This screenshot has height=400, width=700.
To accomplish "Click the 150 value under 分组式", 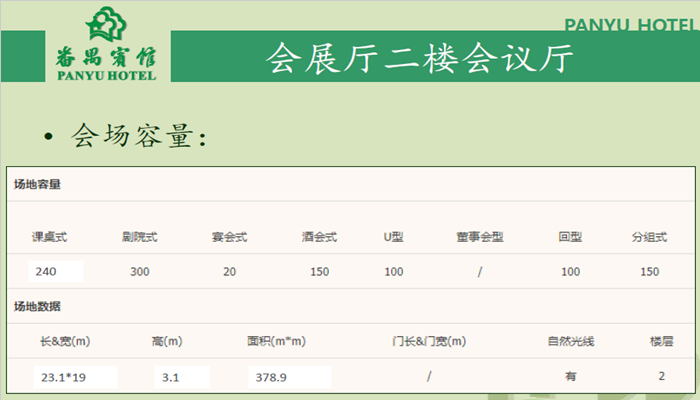I will coord(650,272).
